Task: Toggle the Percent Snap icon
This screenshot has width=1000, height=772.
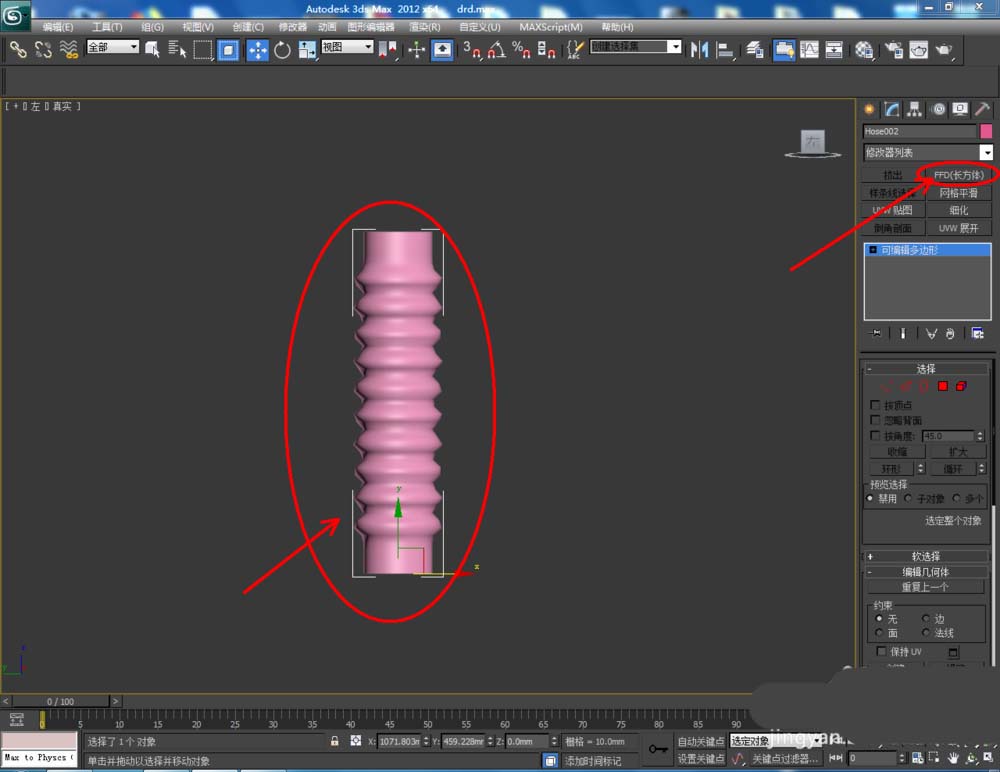Action: (521, 49)
